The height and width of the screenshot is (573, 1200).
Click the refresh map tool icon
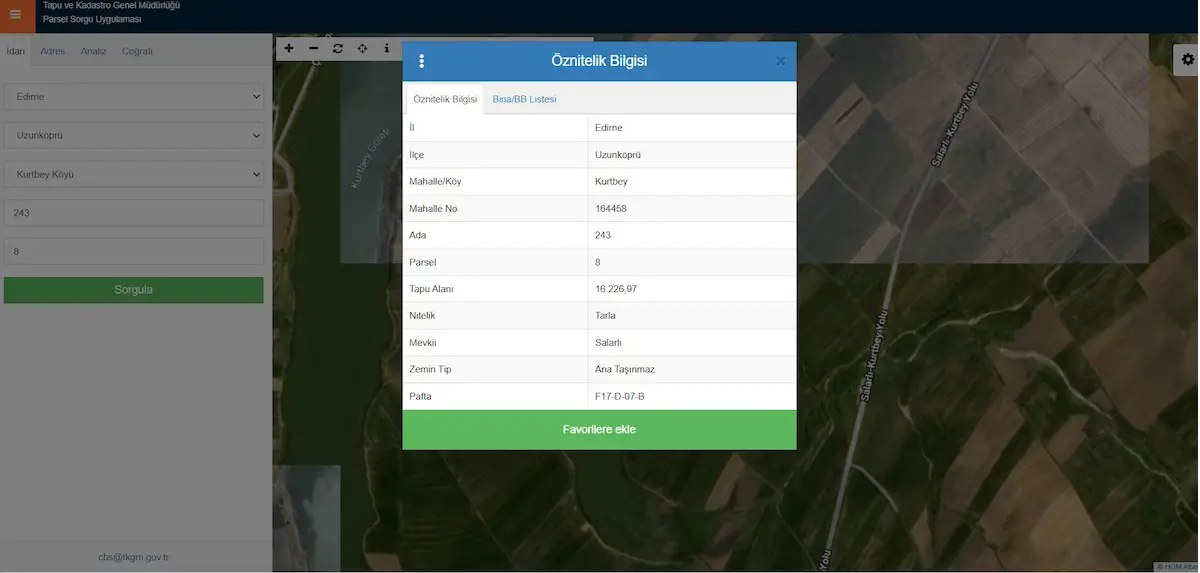coord(338,48)
